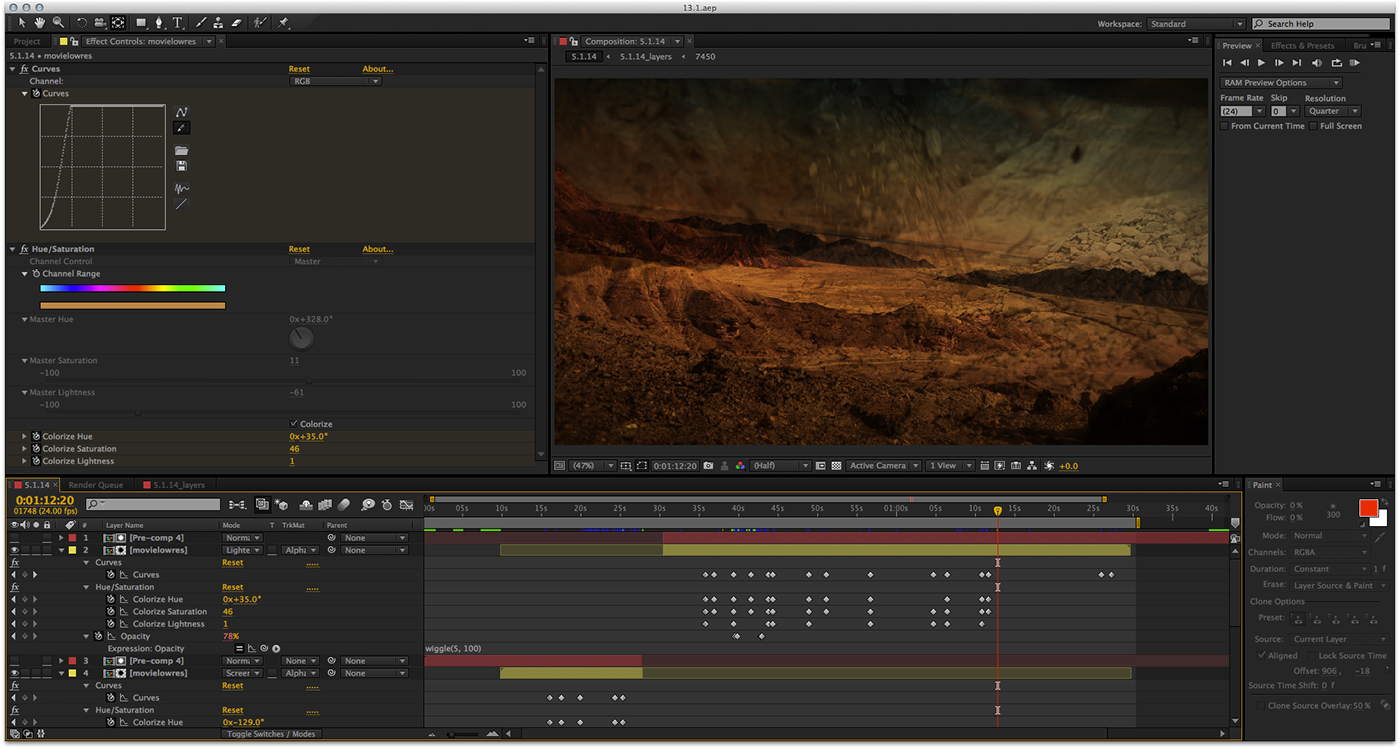Enable Full Screen checkbox

click(x=1314, y=126)
